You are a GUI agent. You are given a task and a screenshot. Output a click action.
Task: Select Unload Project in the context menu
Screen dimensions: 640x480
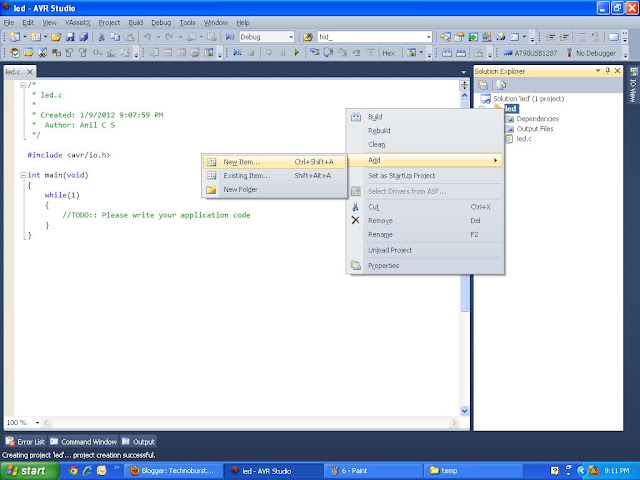point(424,250)
